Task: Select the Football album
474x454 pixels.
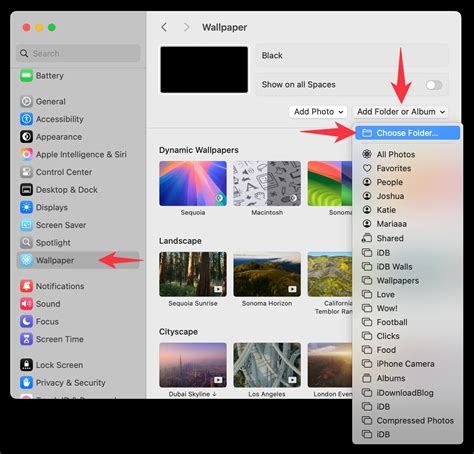Action: tap(408, 322)
